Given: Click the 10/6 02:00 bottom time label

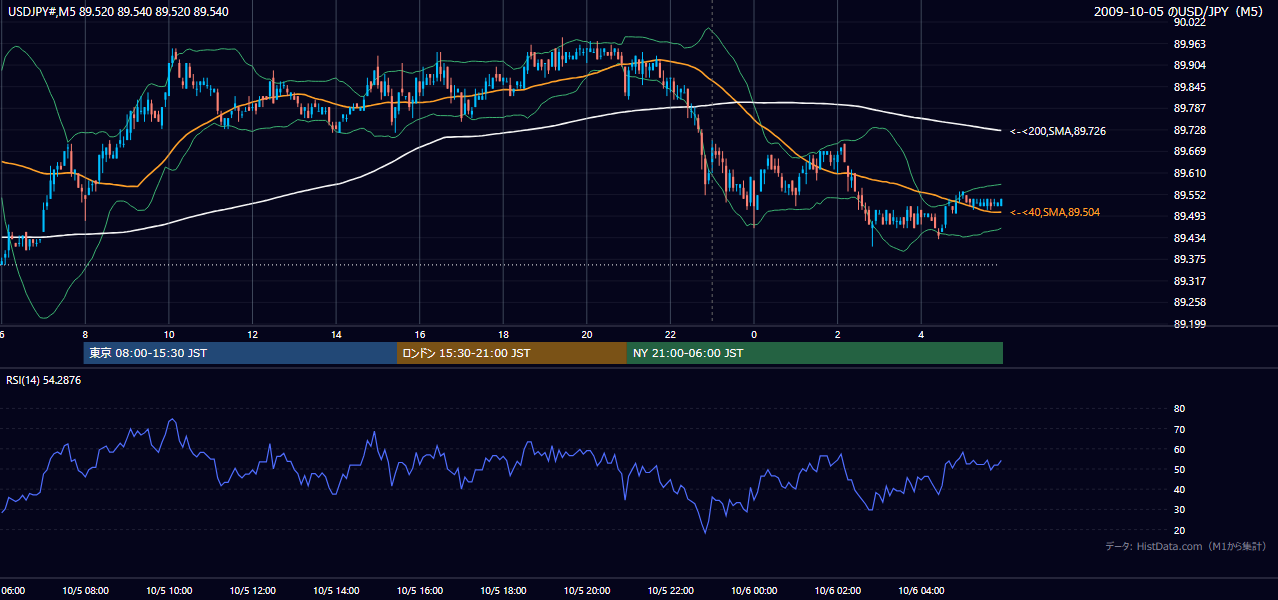Looking at the screenshot, I should point(838,590).
